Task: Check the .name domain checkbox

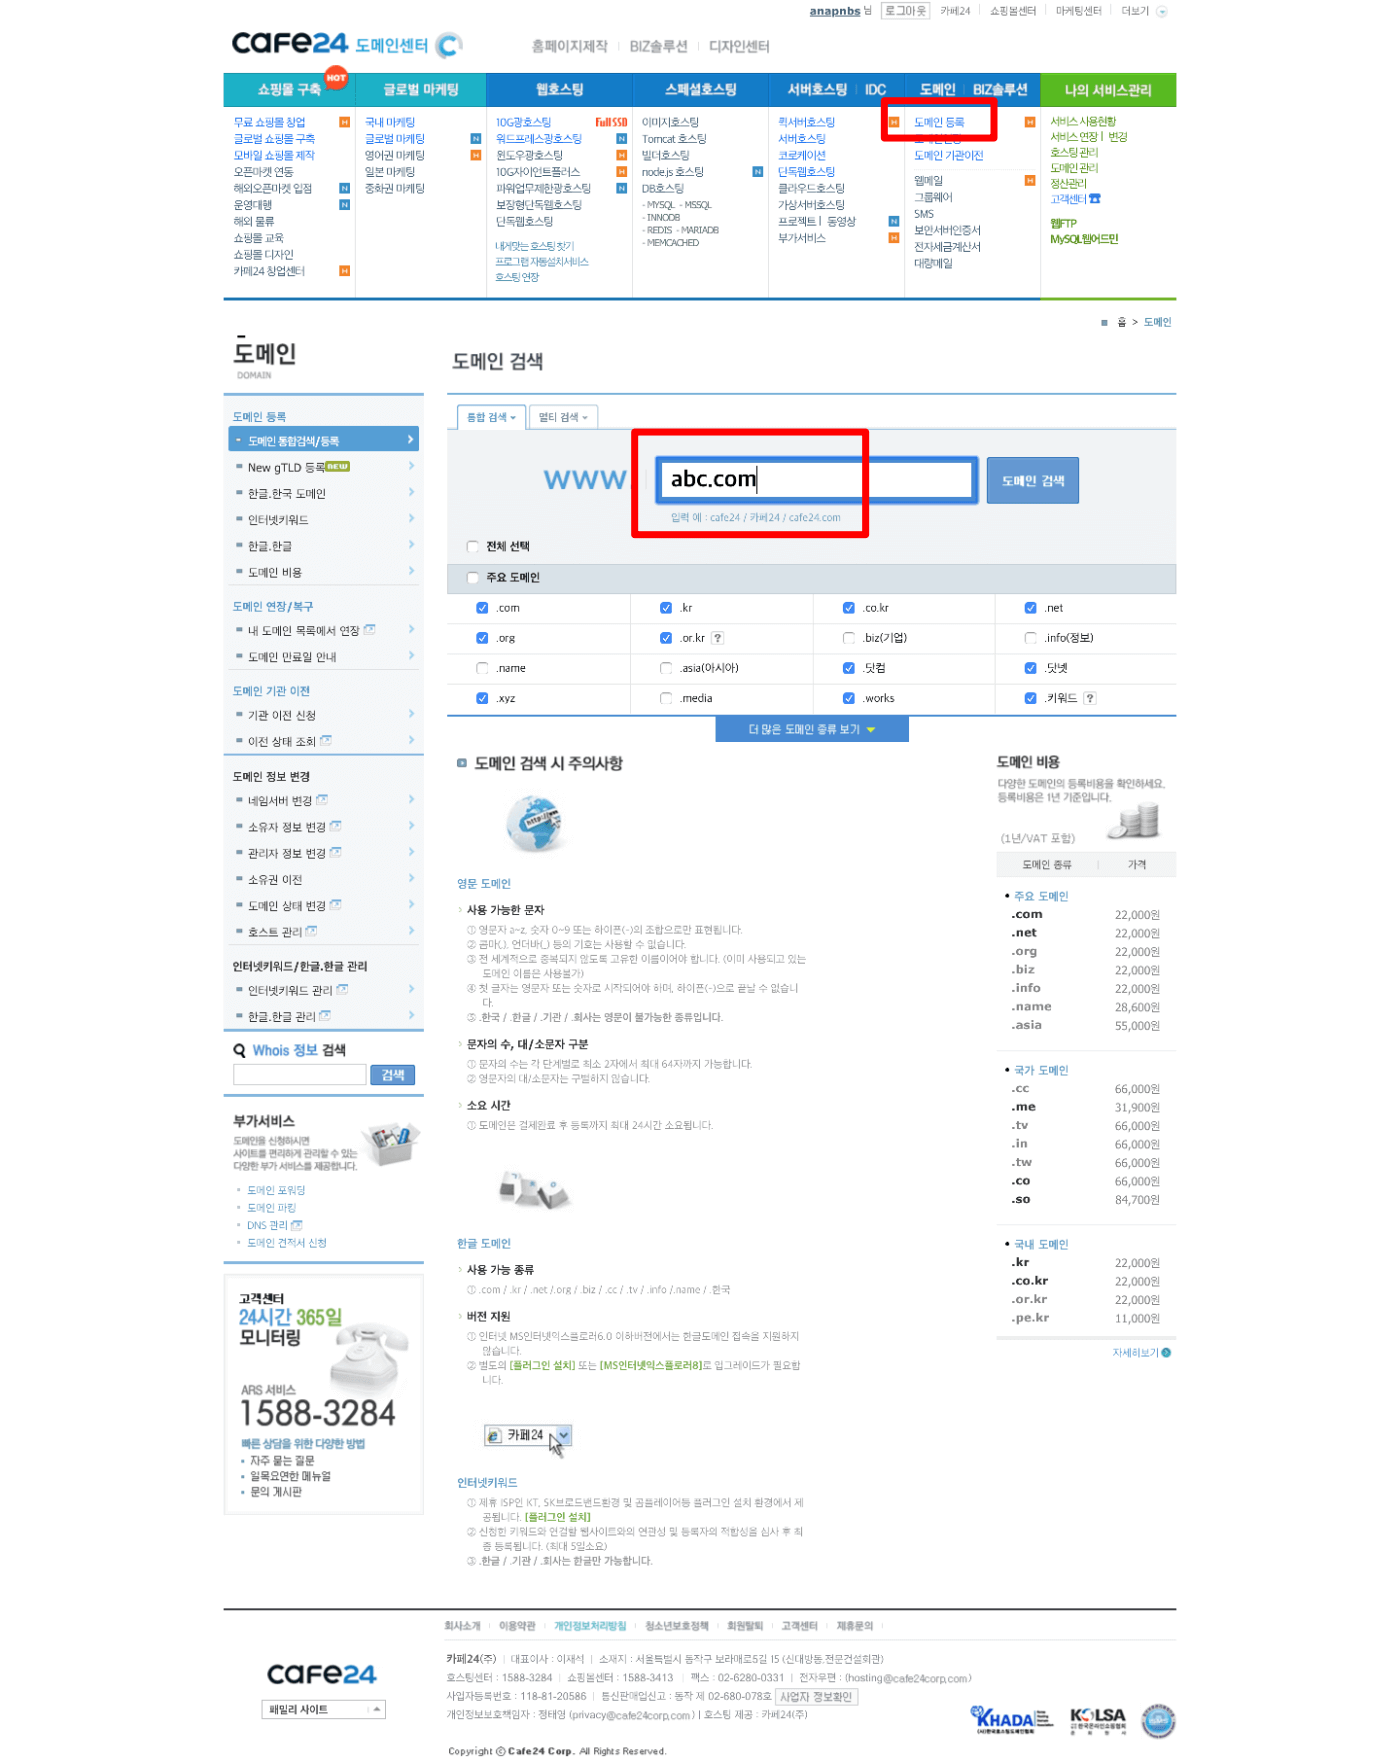Action: [482, 668]
